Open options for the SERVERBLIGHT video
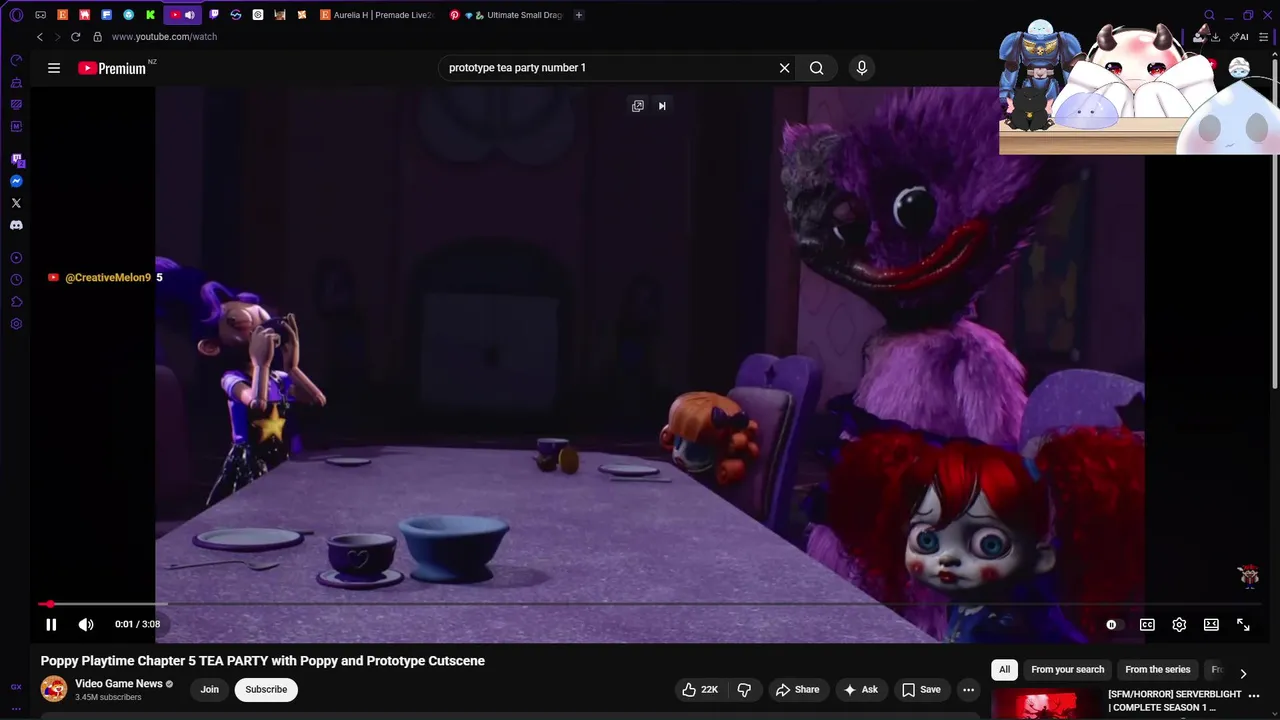Image resolution: width=1280 pixels, height=720 pixels. point(1255,696)
